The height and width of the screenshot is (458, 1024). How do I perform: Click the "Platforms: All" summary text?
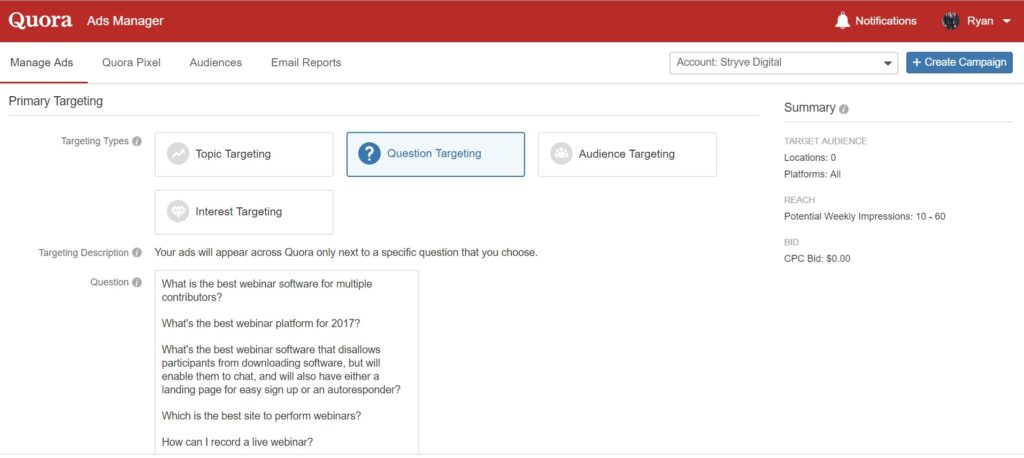pos(812,174)
